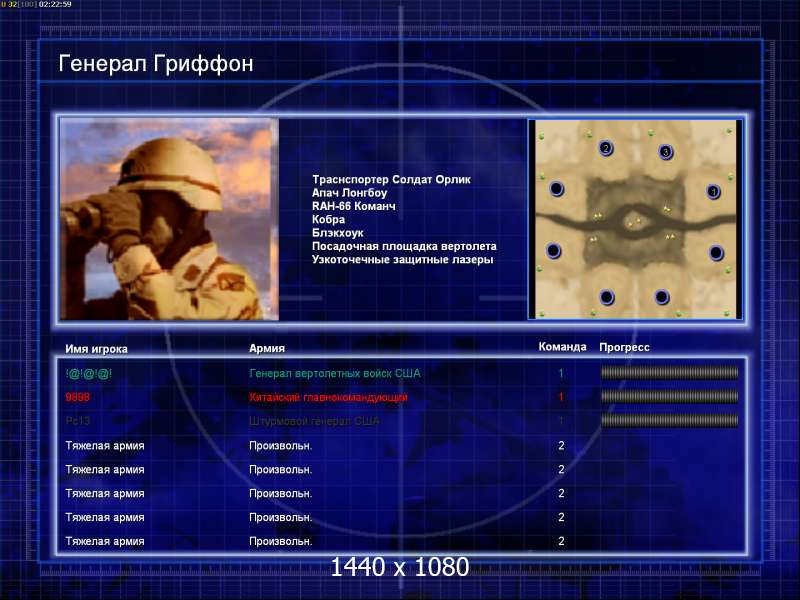The image size is (800, 600).
Task: Select unit 'Траснспортер Солдат Орлик'
Action: point(391,180)
